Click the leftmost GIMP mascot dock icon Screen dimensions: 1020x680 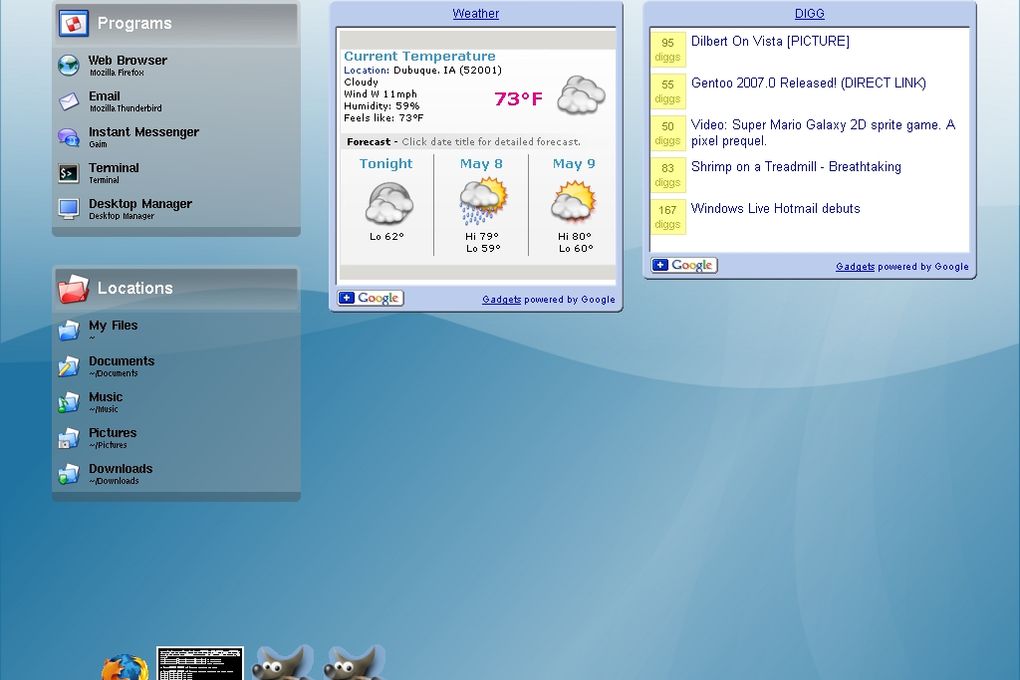282,663
